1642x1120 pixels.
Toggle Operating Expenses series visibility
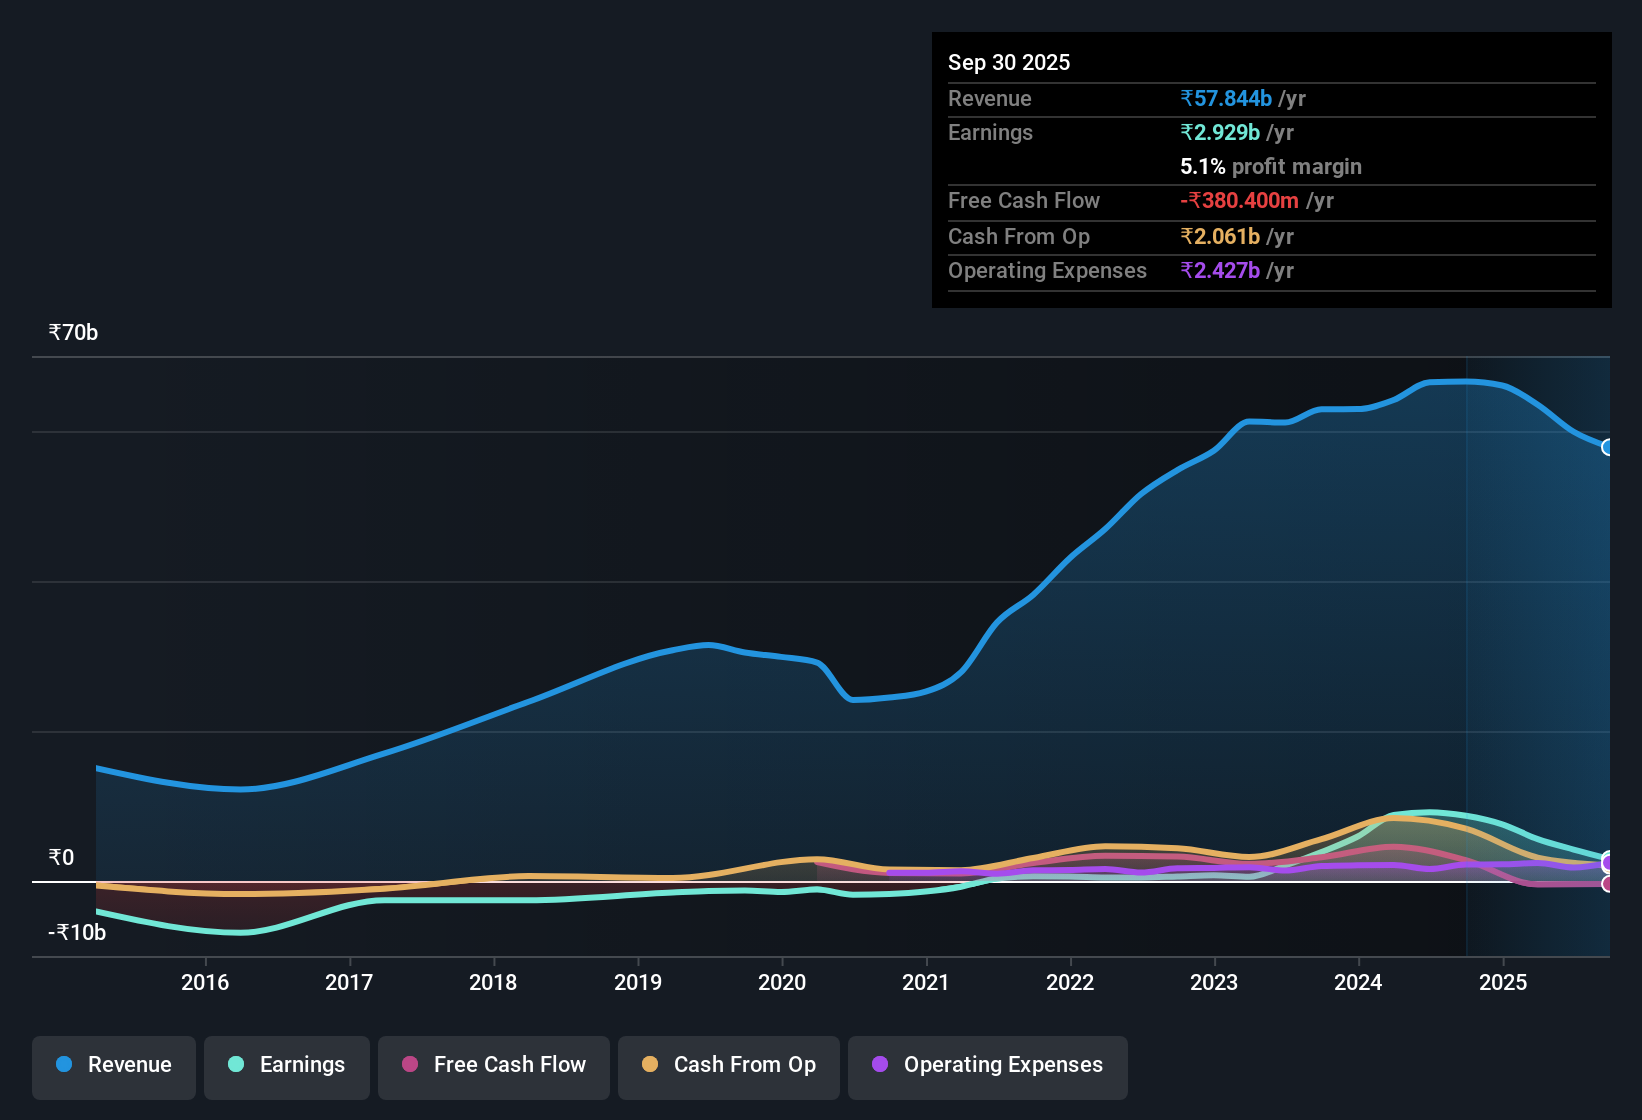[x=987, y=1065]
